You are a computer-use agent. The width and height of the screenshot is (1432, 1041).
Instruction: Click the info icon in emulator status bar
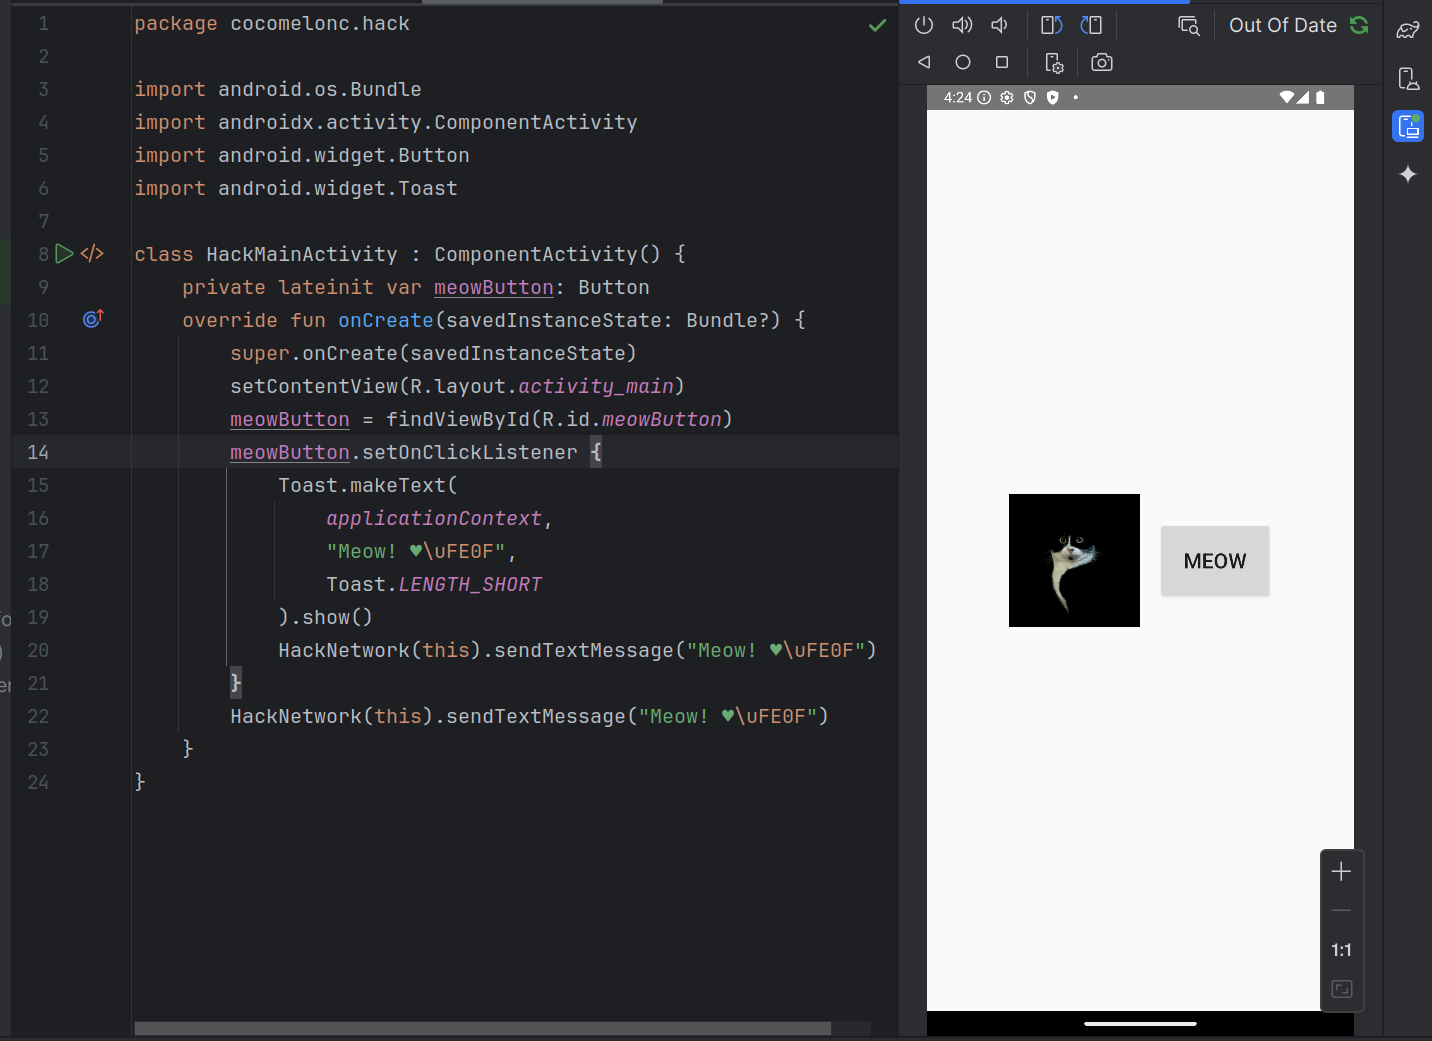point(984,97)
